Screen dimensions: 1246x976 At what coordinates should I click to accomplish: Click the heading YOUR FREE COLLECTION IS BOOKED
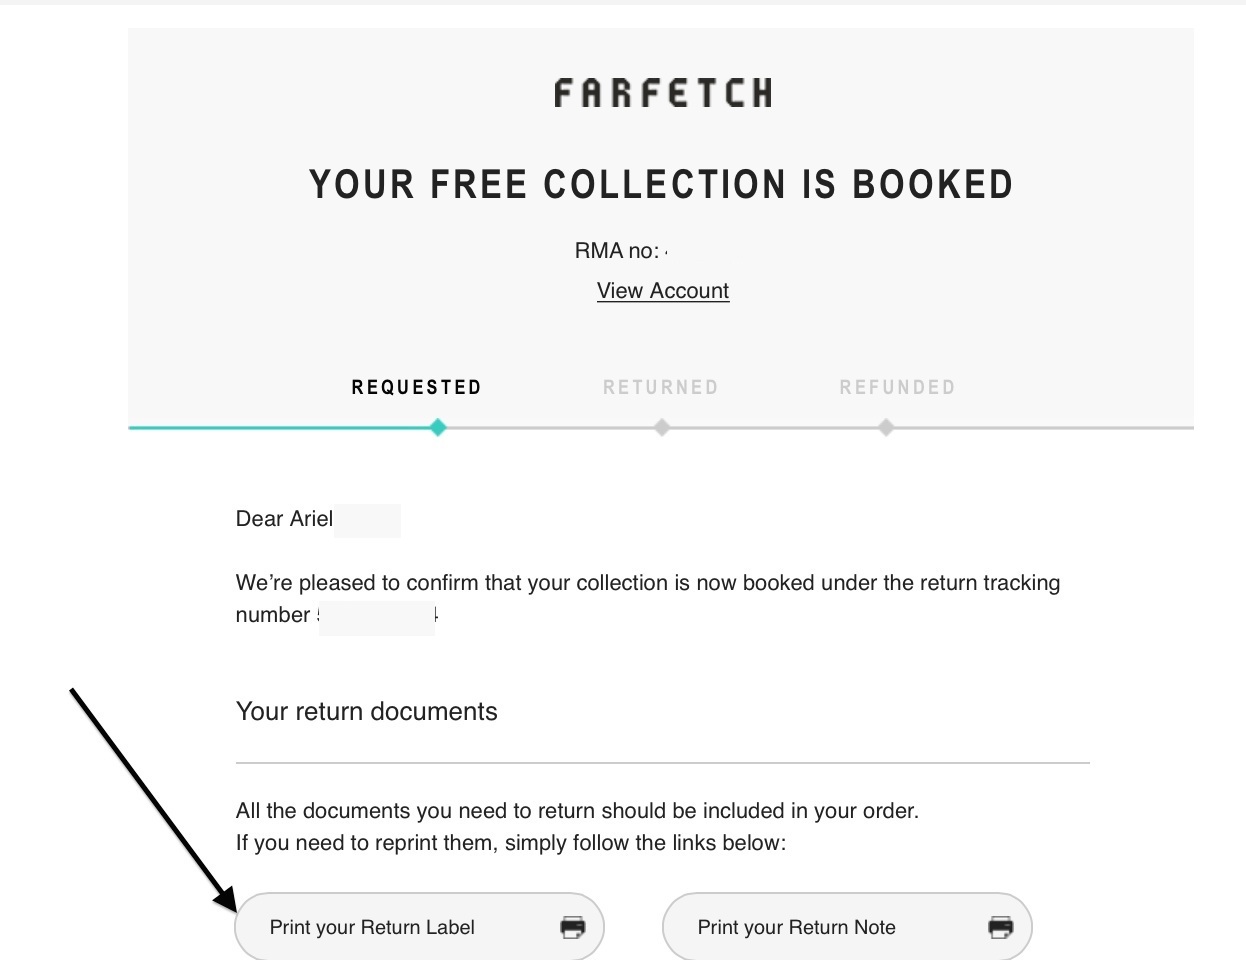(x=660, y=184)
